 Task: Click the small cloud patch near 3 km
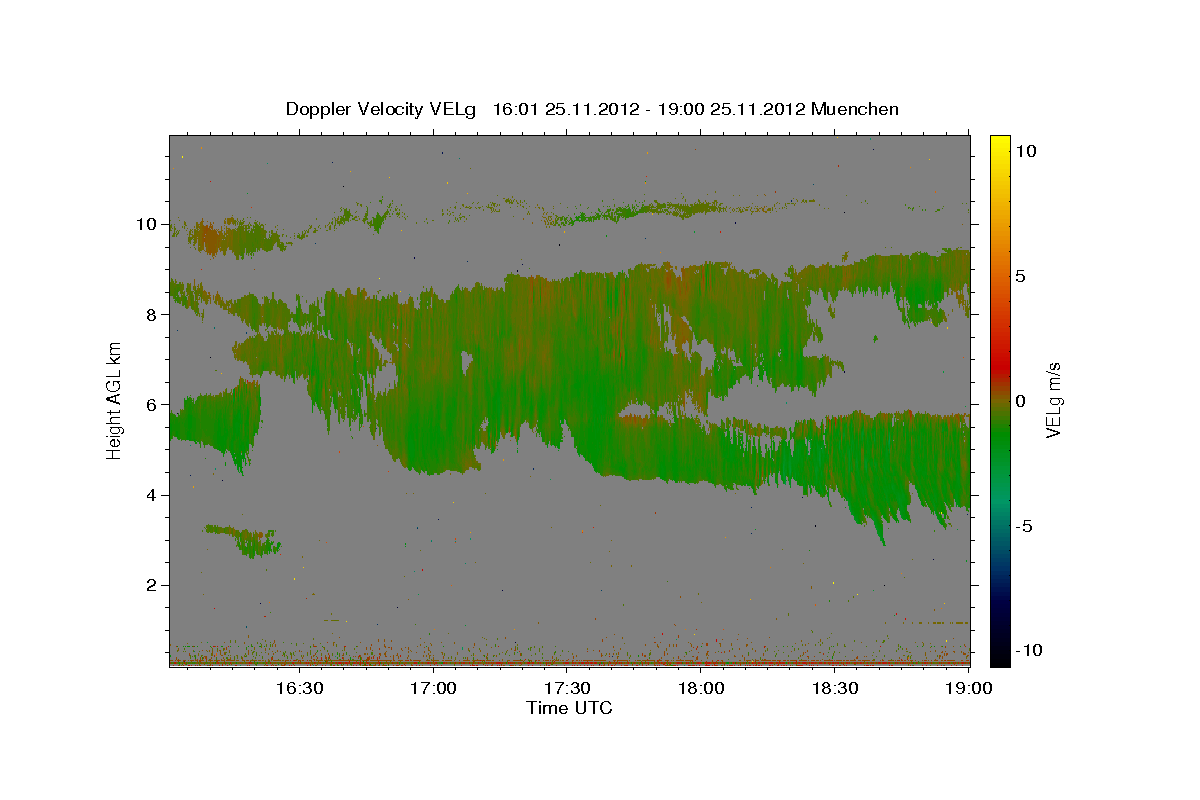pyautogui.click(x=244, y=540)
